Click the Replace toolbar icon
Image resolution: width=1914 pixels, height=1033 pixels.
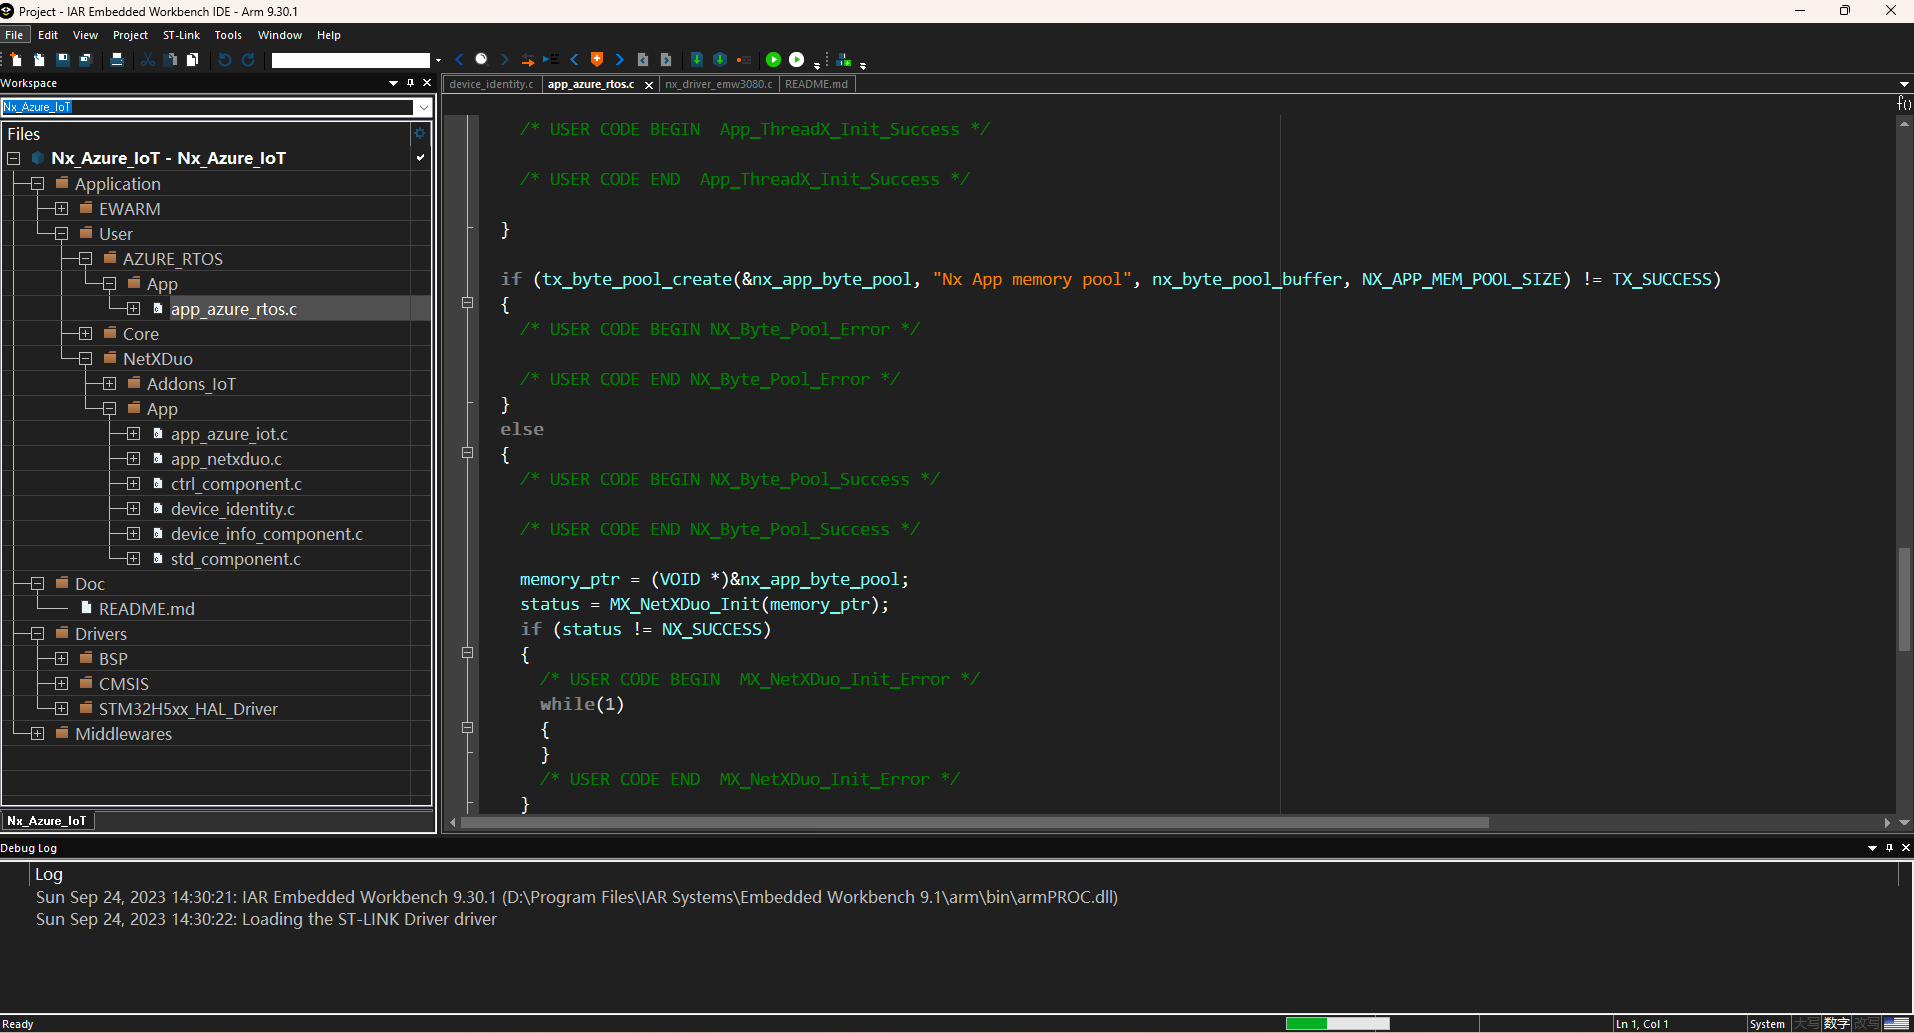(x=527, y=60)
